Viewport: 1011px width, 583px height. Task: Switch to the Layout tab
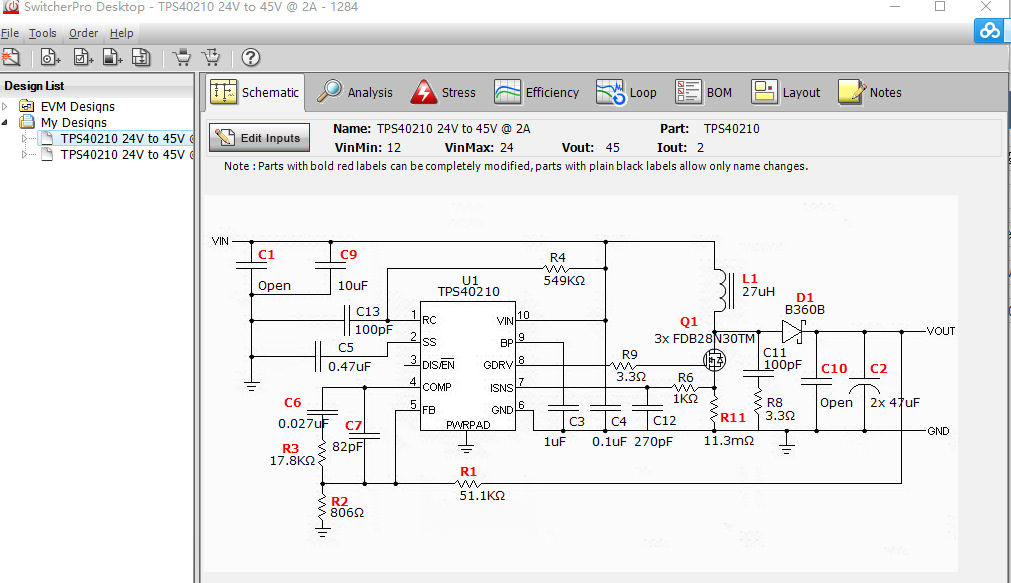click(786, 92)
